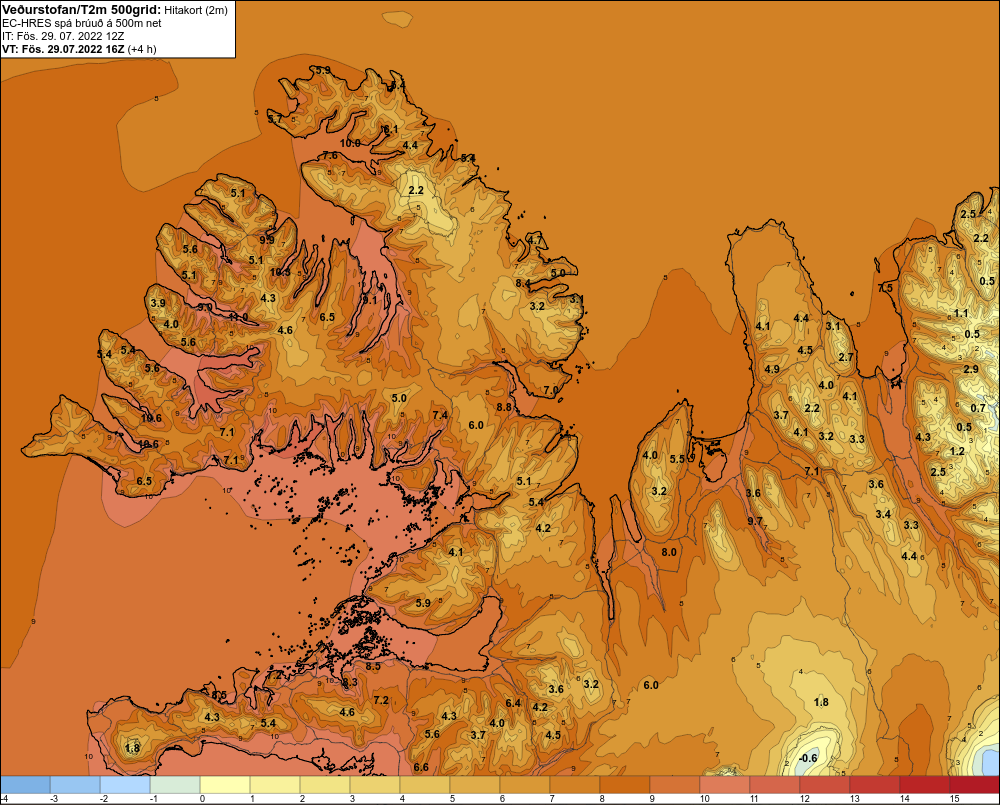Click the 4.7 temperature value on the map
This screenshot has width=1000, height=805.
535,240
